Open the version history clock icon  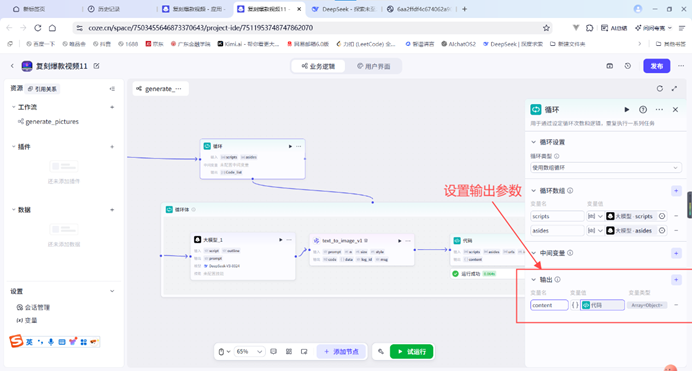[x=628, y=66]
